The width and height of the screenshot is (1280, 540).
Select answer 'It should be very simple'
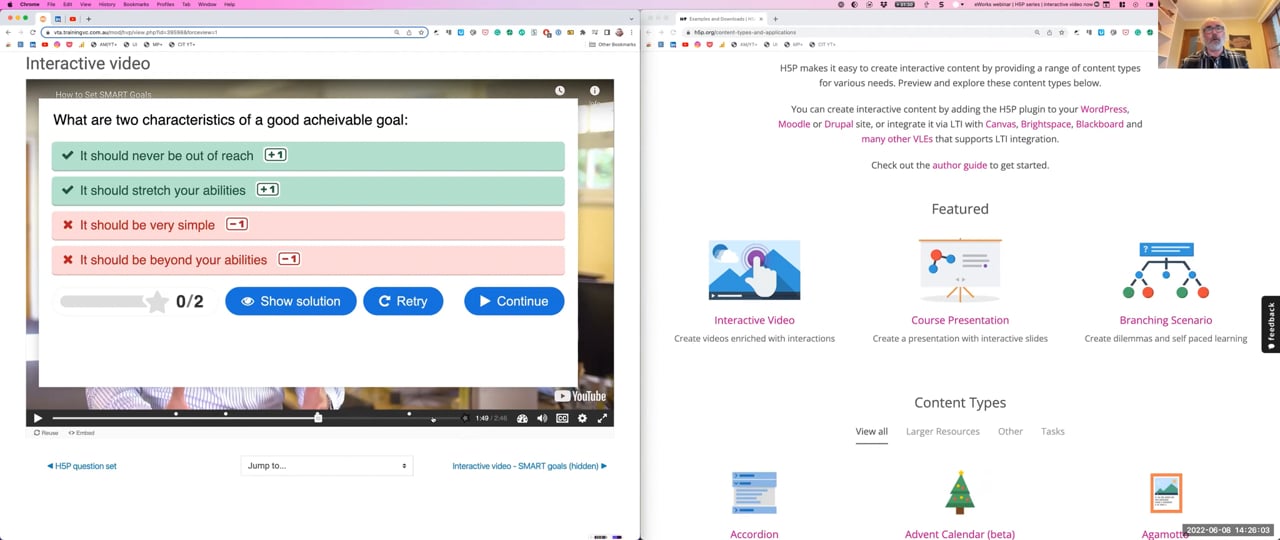click(308, 225)
